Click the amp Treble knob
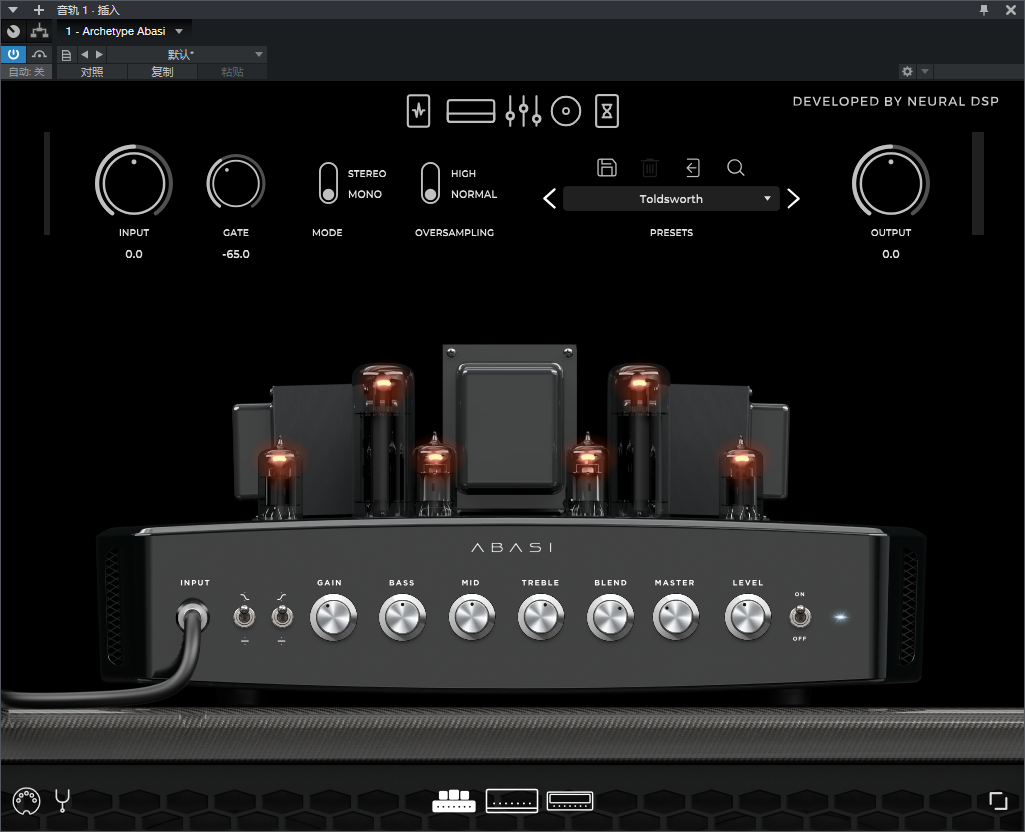 [x=541, y=616]
